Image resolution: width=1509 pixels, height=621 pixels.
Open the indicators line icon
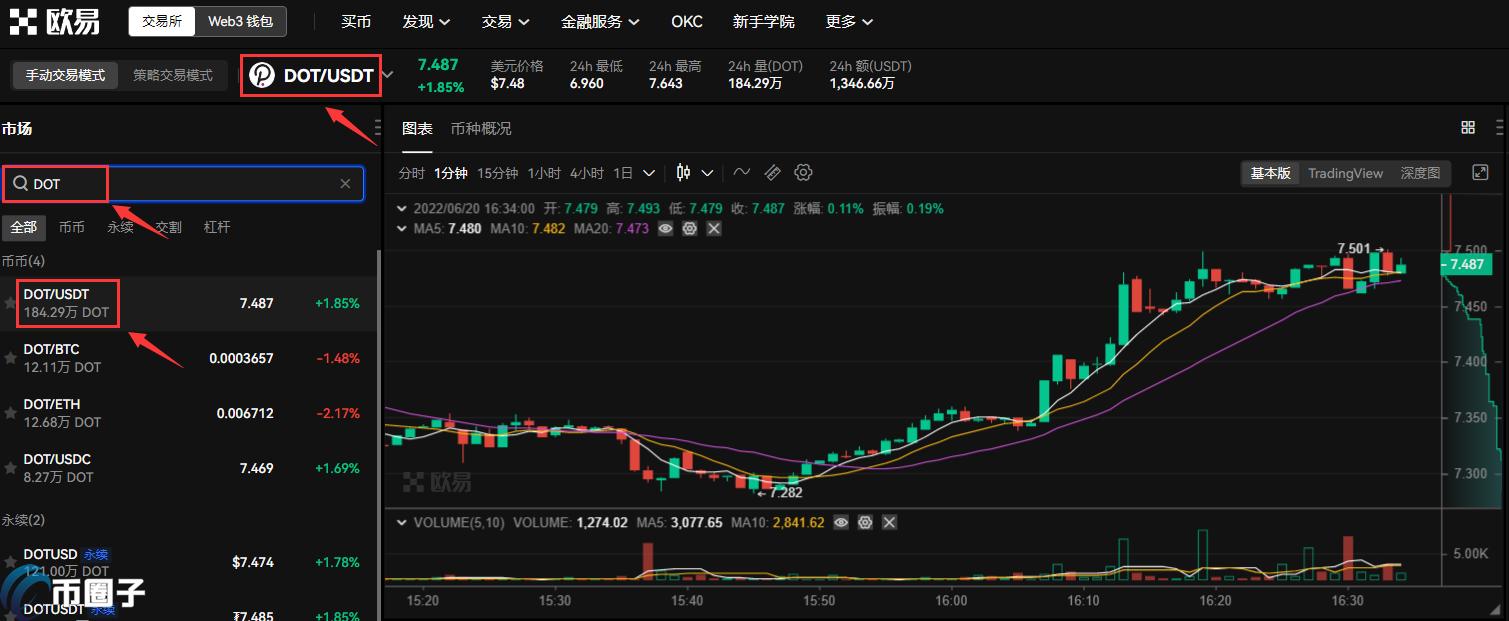click(741, 173)
